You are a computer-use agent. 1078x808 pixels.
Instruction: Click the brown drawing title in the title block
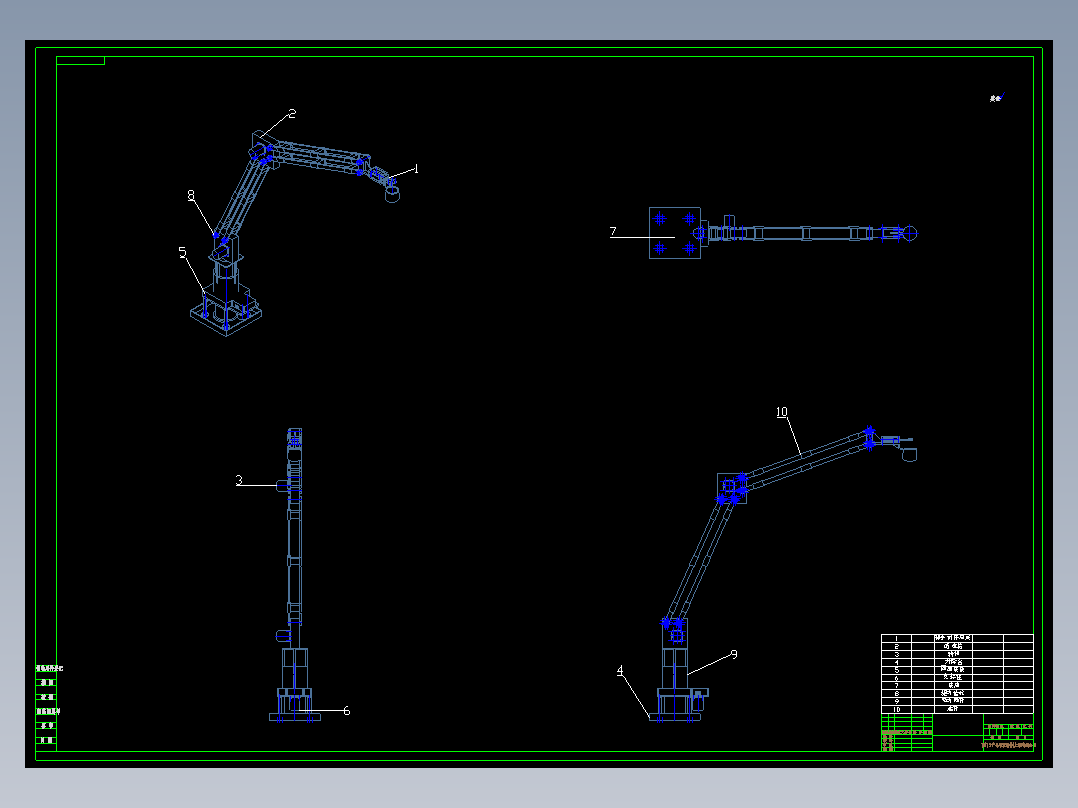click(1009, 745)
